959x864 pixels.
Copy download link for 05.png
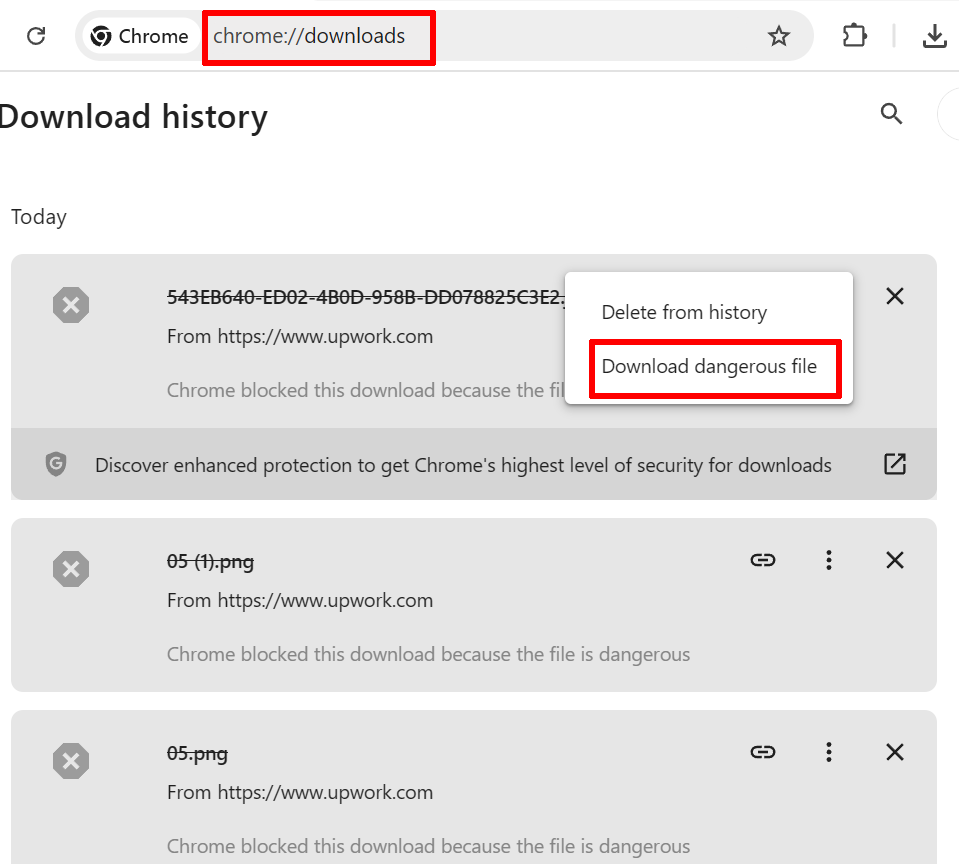pos(763,752)
